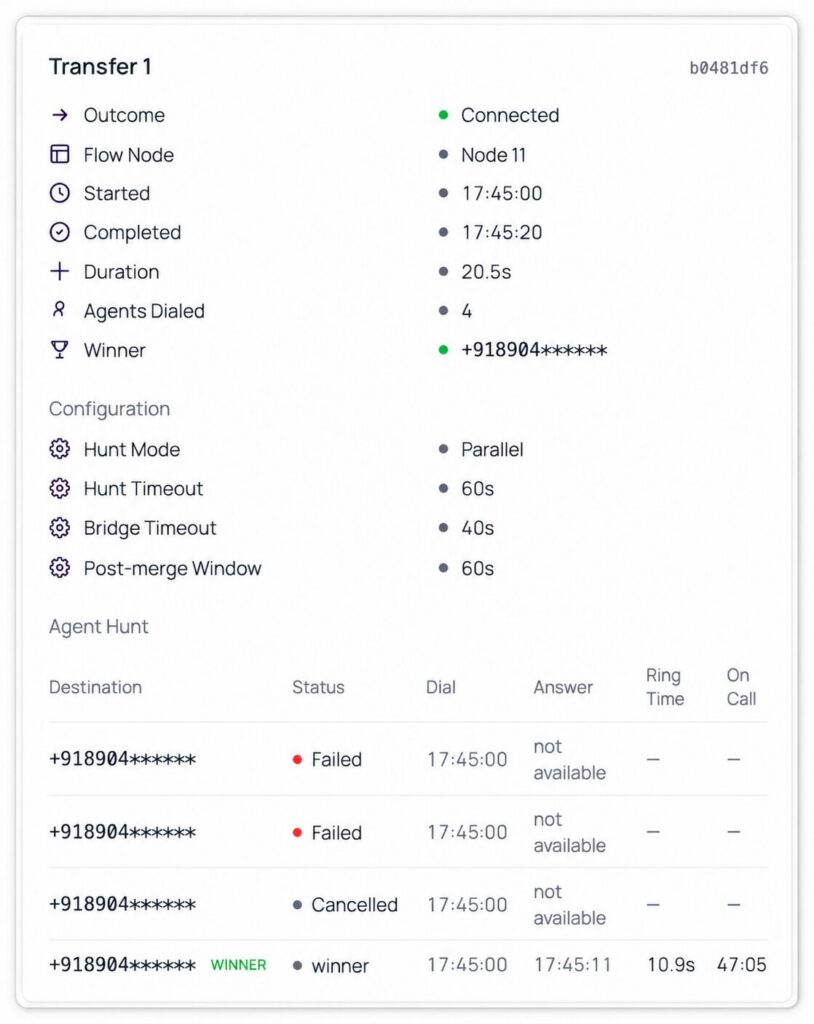Viewport: 814px width, 1024px height.
Task: Click the first Failed status indicator
Action: tap(327, 760)
